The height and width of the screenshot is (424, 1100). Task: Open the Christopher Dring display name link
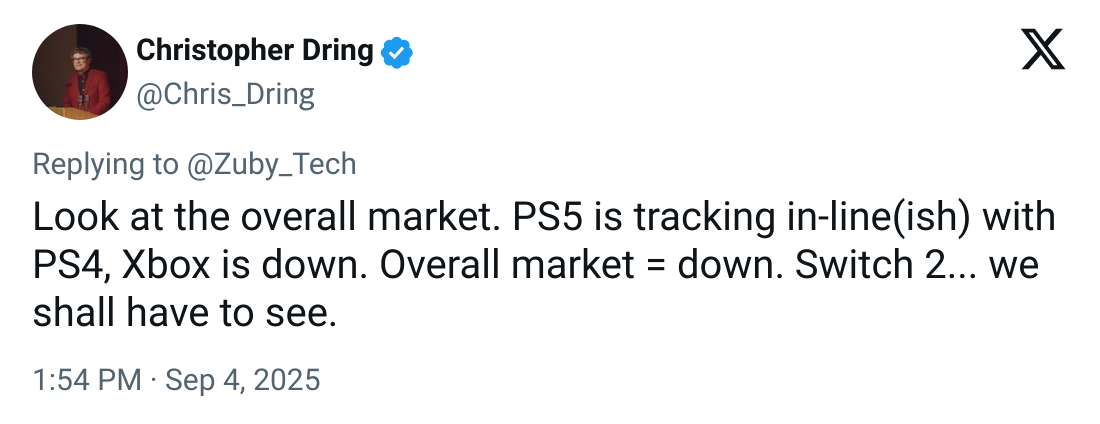point(254,51)
